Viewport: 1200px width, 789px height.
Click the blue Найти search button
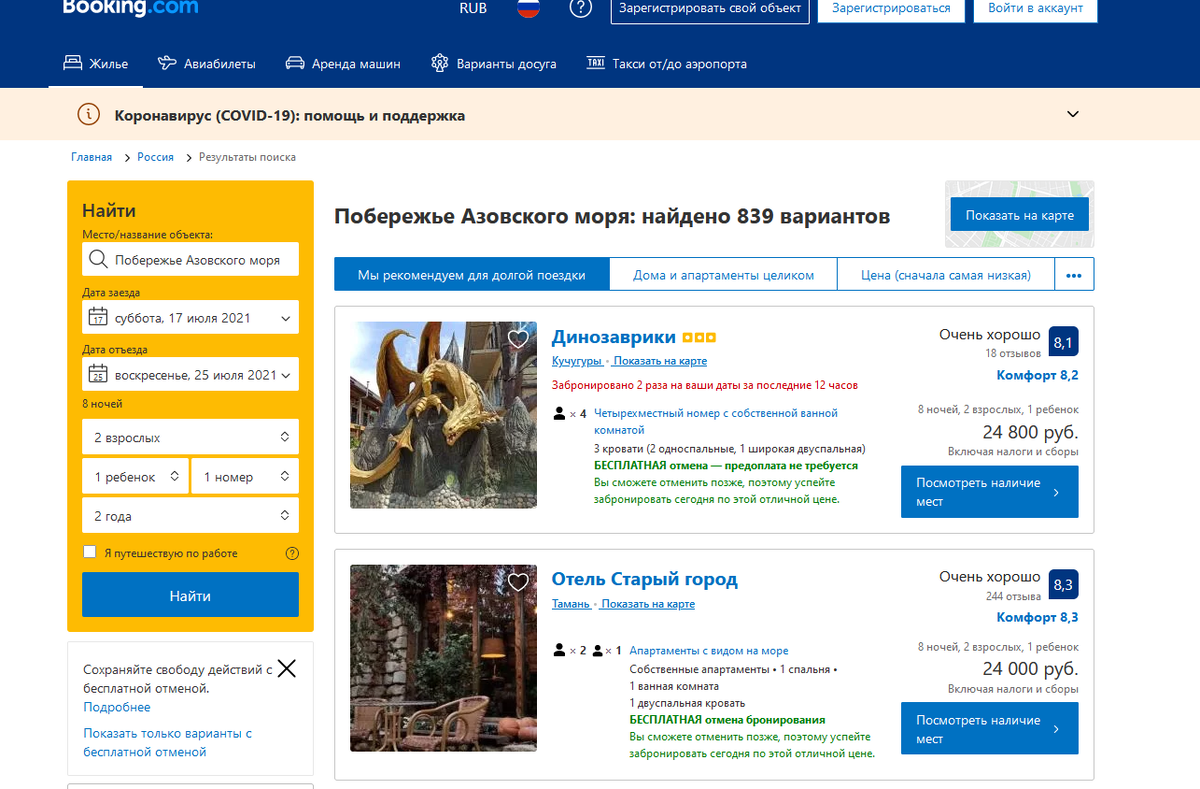tap(190, 595)
